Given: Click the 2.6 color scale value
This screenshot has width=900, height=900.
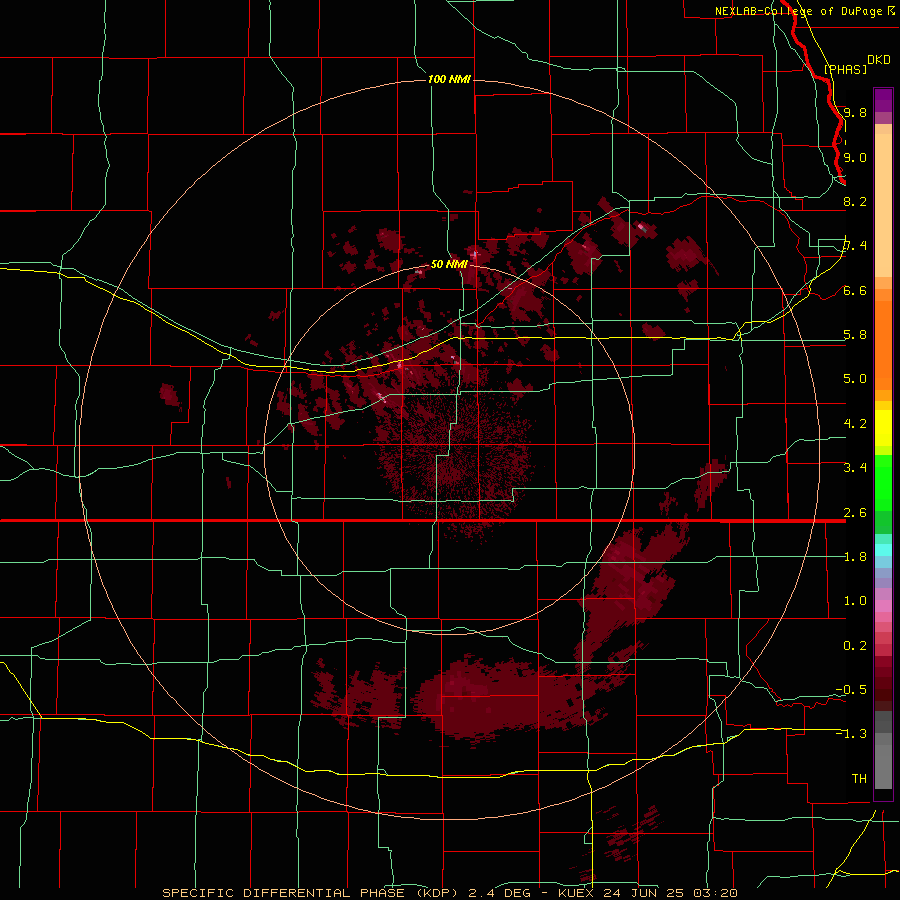Looking at the screenshot, I should [855, 512].
